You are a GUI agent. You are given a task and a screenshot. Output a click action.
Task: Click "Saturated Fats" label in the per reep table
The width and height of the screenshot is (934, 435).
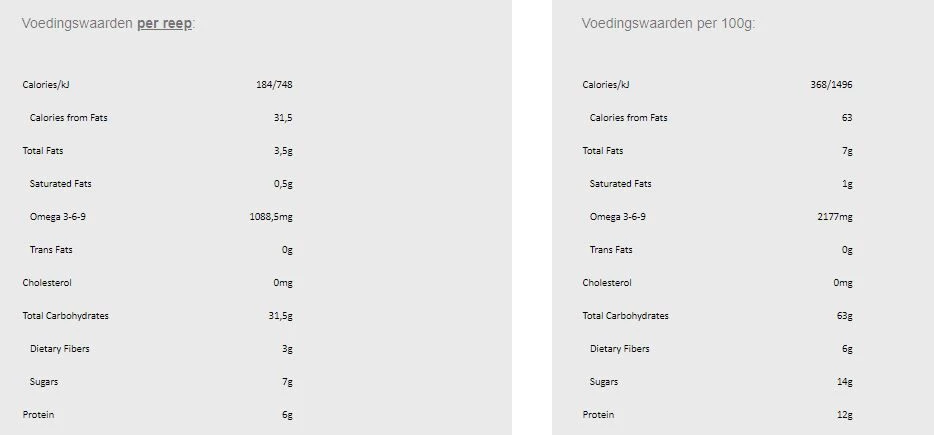60,184
